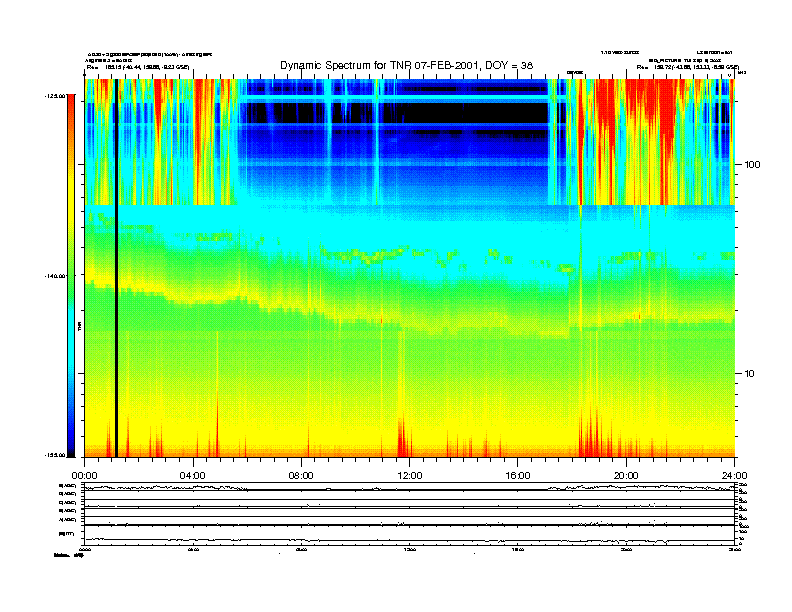The width and height of the screenshot is (792, 612).
Task: Click the -140.00 color scale label
Action: 55,276
